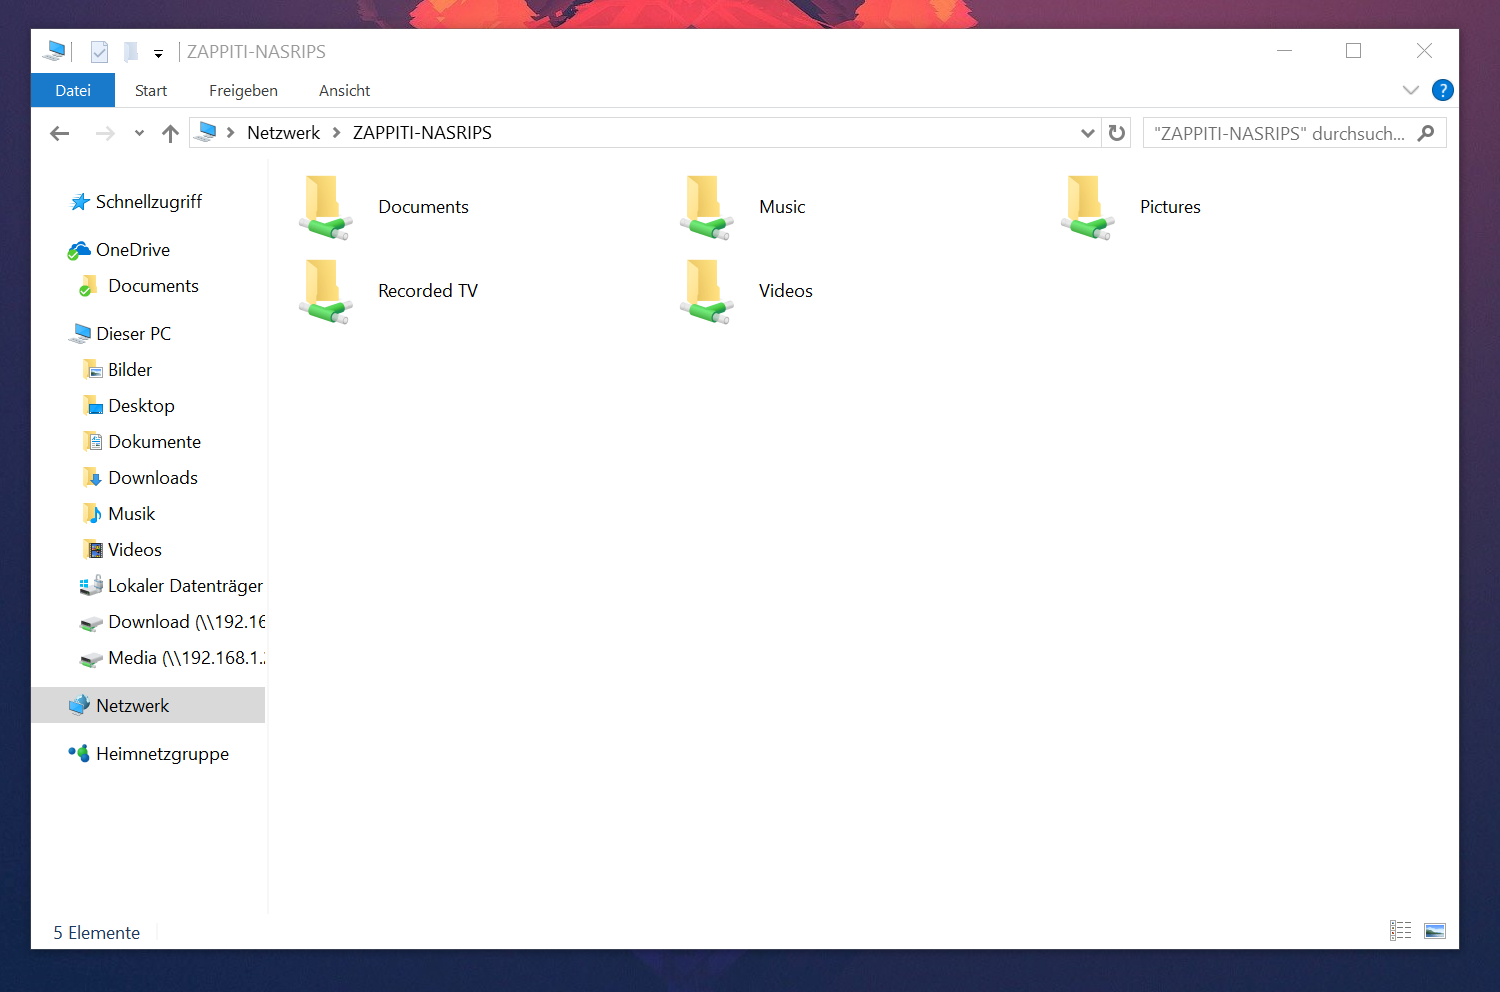This screenshot has height=992, width=1500.
Task: Click the network computer icon in address bar
Action: (206, 132)
